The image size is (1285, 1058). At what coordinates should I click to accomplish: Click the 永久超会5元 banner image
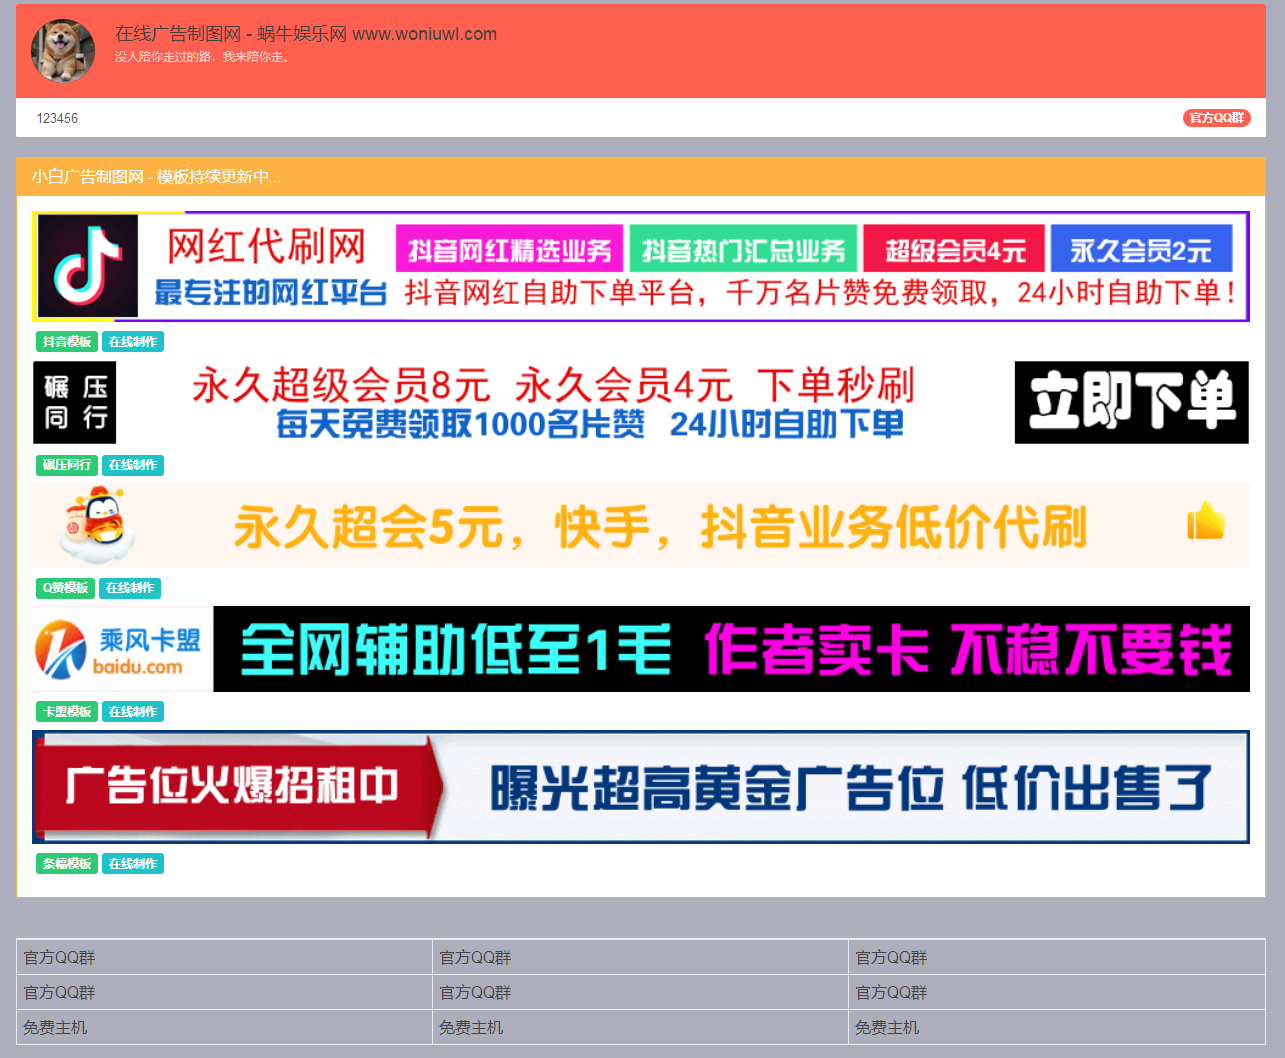coord(640,525)
